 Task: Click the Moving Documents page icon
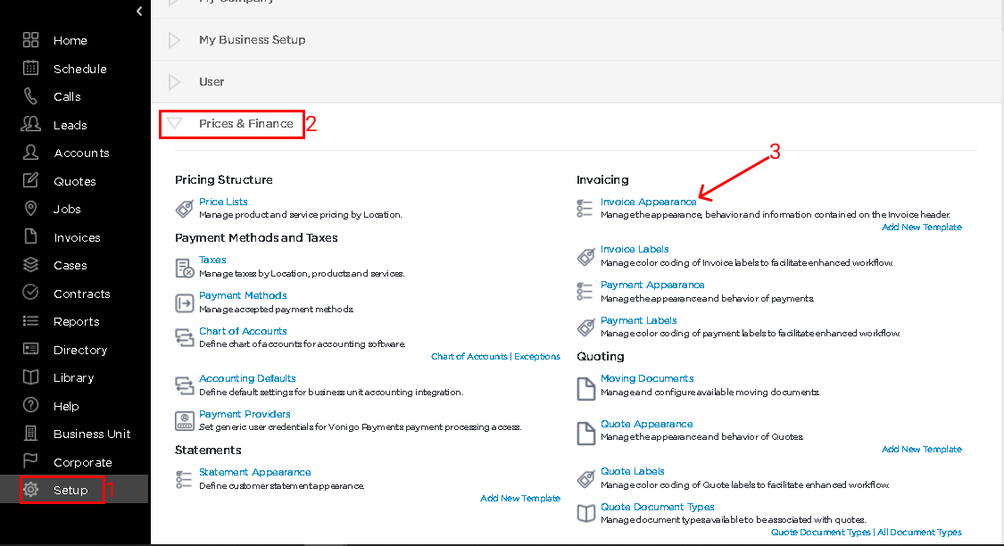(x=586, y=389)
